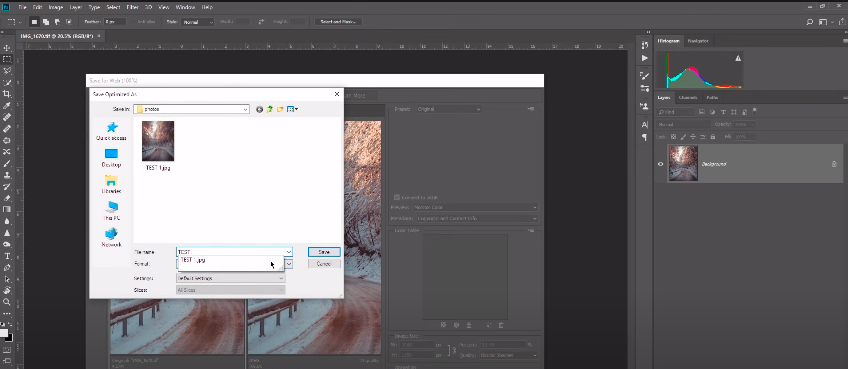Image resolution: width=848 pixels, height=369 pixels.
Task: Select the TEST 1.jpg file thumbnail
Action: (x=158, y=141)
